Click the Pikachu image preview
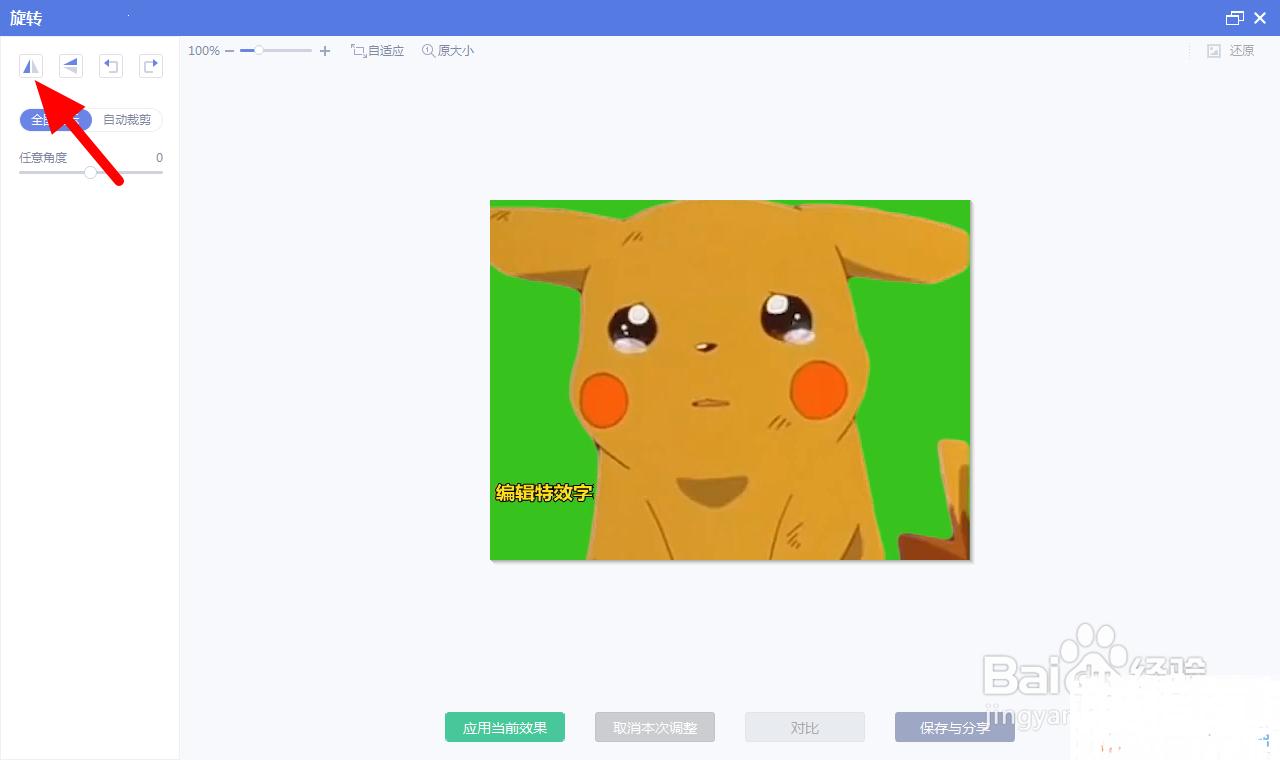 (x=730, y=380)
